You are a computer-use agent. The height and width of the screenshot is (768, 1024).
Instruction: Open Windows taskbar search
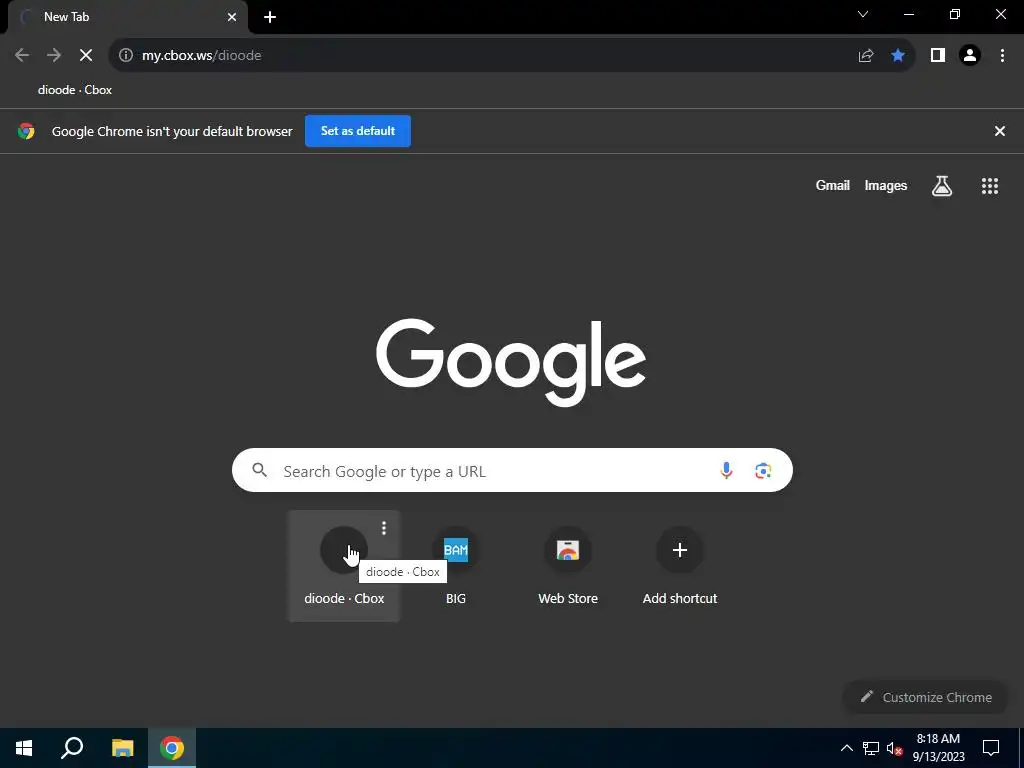click(72, 748)
